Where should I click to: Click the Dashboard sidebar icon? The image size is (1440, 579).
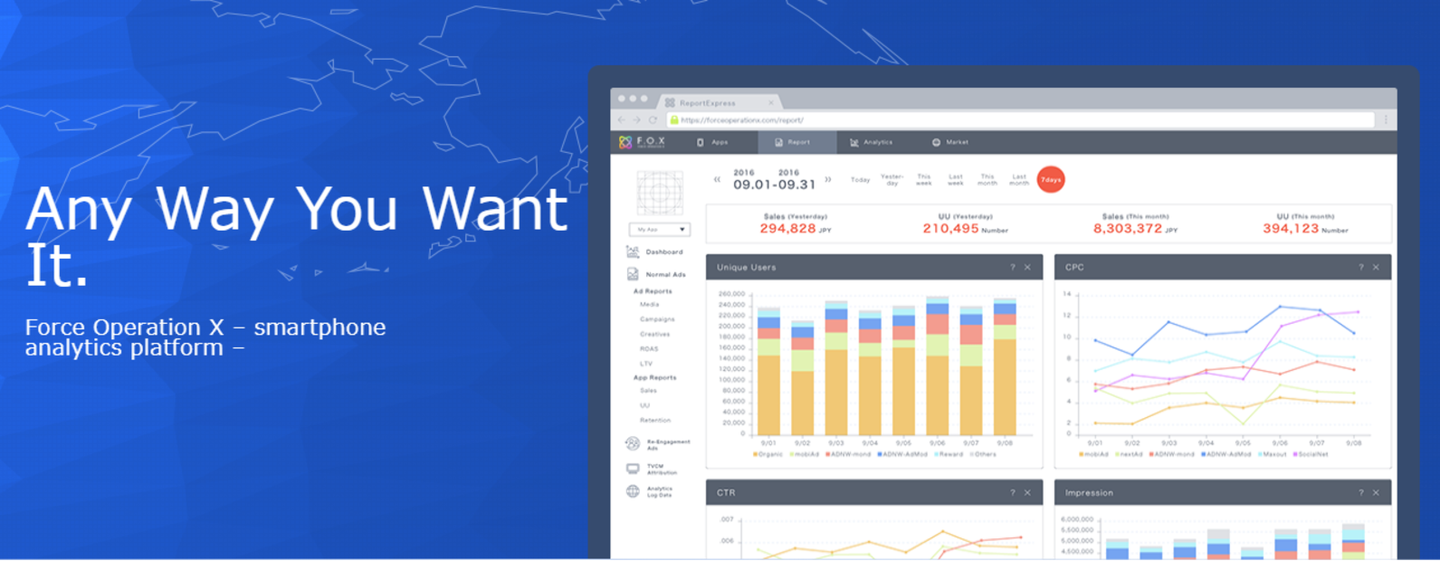click(x=633, y=252)
